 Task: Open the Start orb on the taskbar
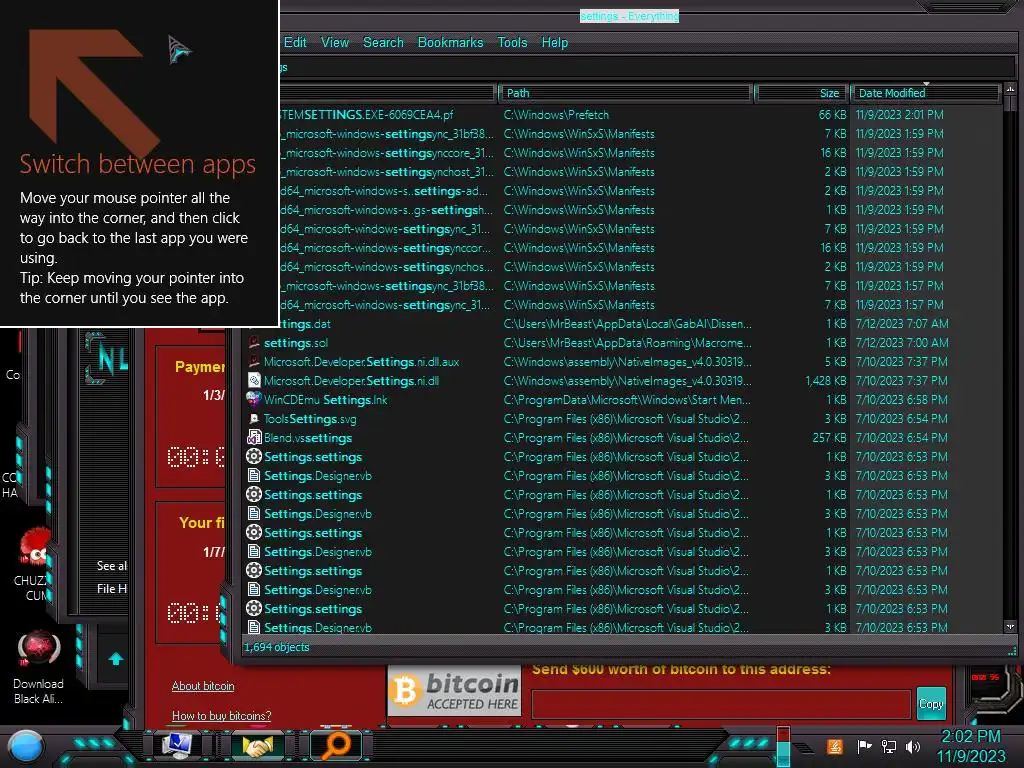(x=25, y=748)
